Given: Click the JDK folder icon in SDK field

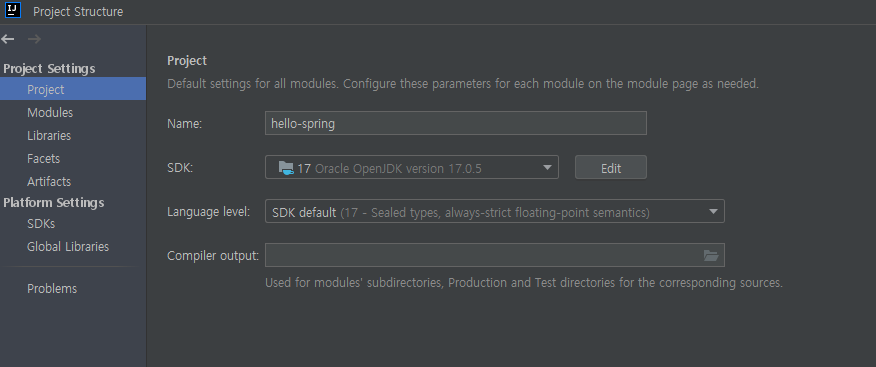Looking at the screenshot, I should tap(286, 168).
